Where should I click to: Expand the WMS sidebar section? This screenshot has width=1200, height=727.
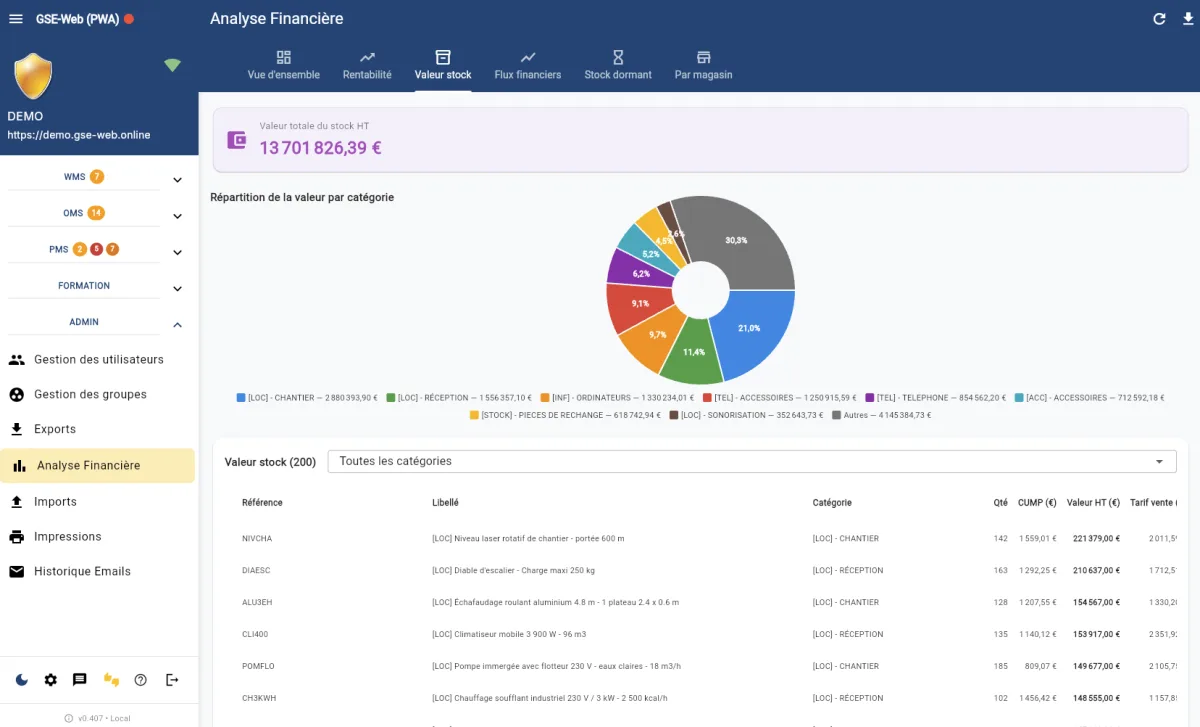pyautogui.click(x=177, y=180)
